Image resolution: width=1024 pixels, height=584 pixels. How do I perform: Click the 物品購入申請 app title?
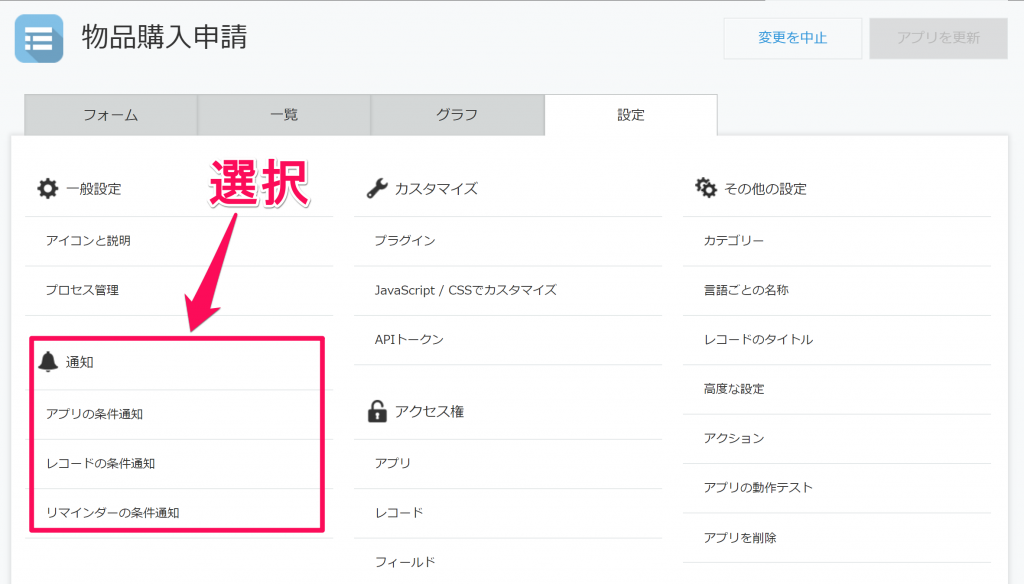(165, 37)
